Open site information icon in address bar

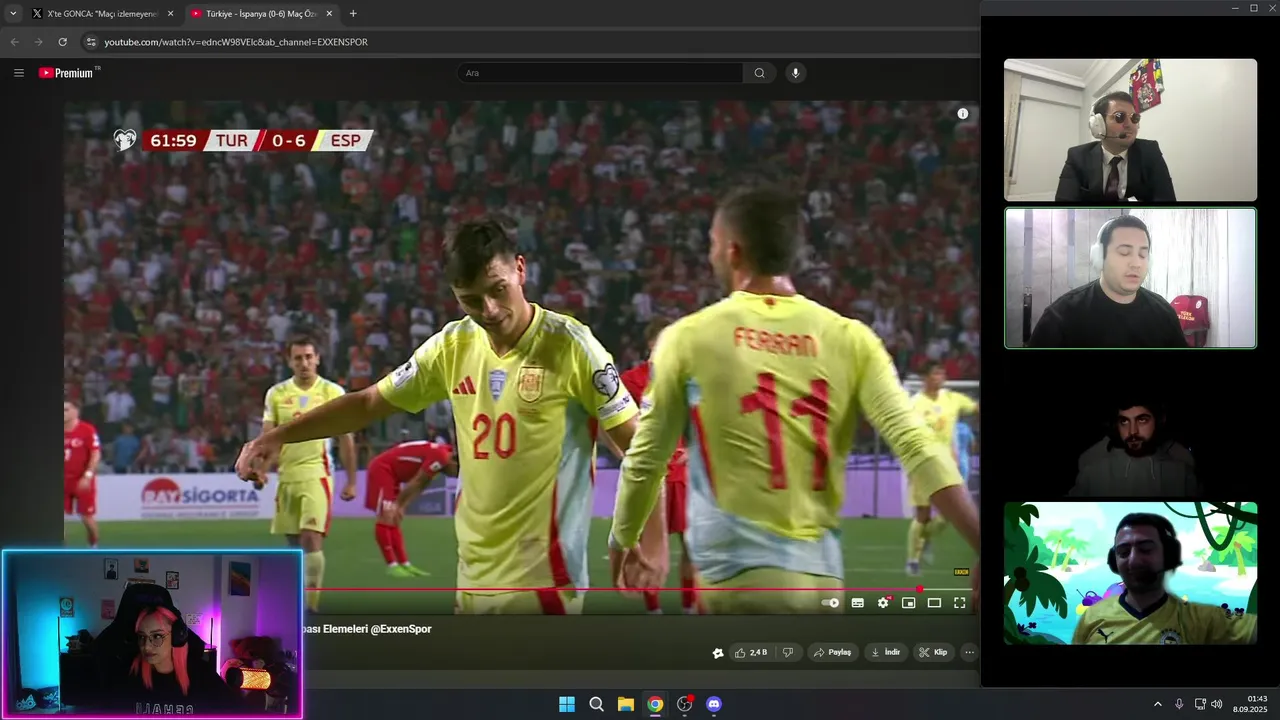point(91,42)
